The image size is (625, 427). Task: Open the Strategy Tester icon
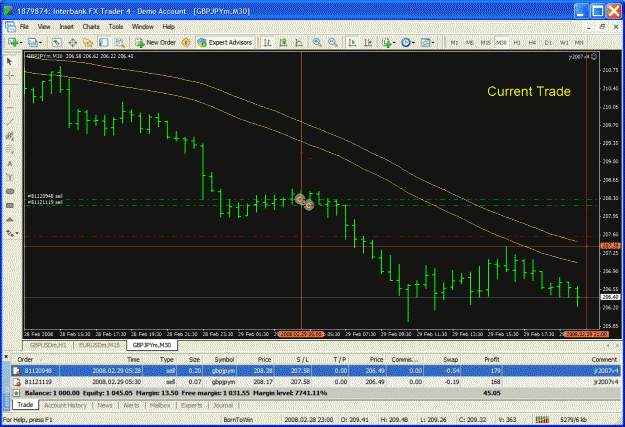coord(119,42)
